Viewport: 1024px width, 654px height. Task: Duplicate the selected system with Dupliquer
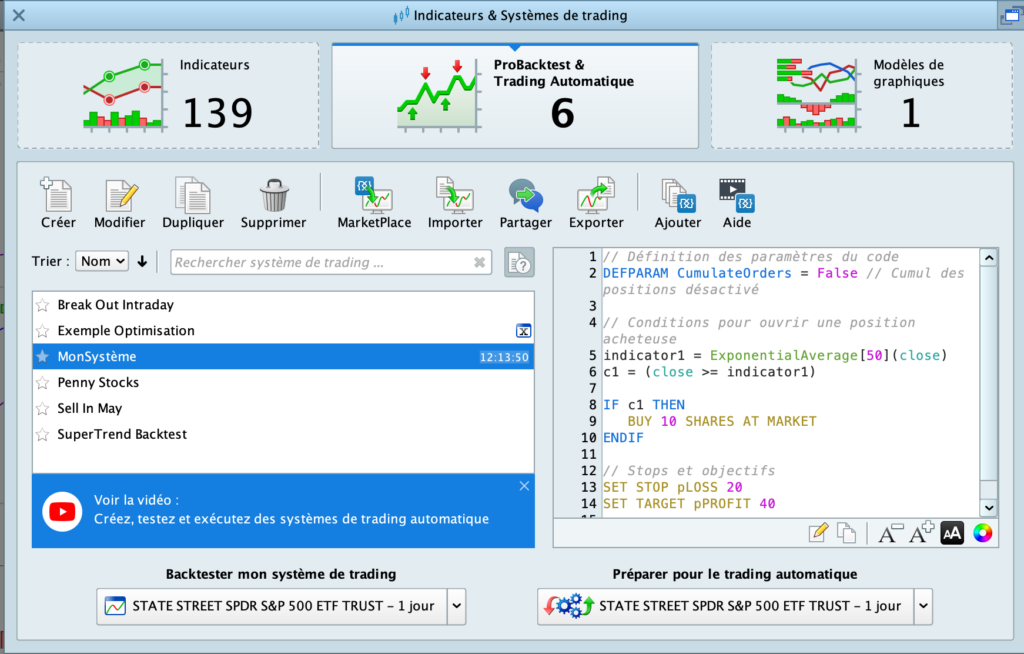[x=192, y=203]
